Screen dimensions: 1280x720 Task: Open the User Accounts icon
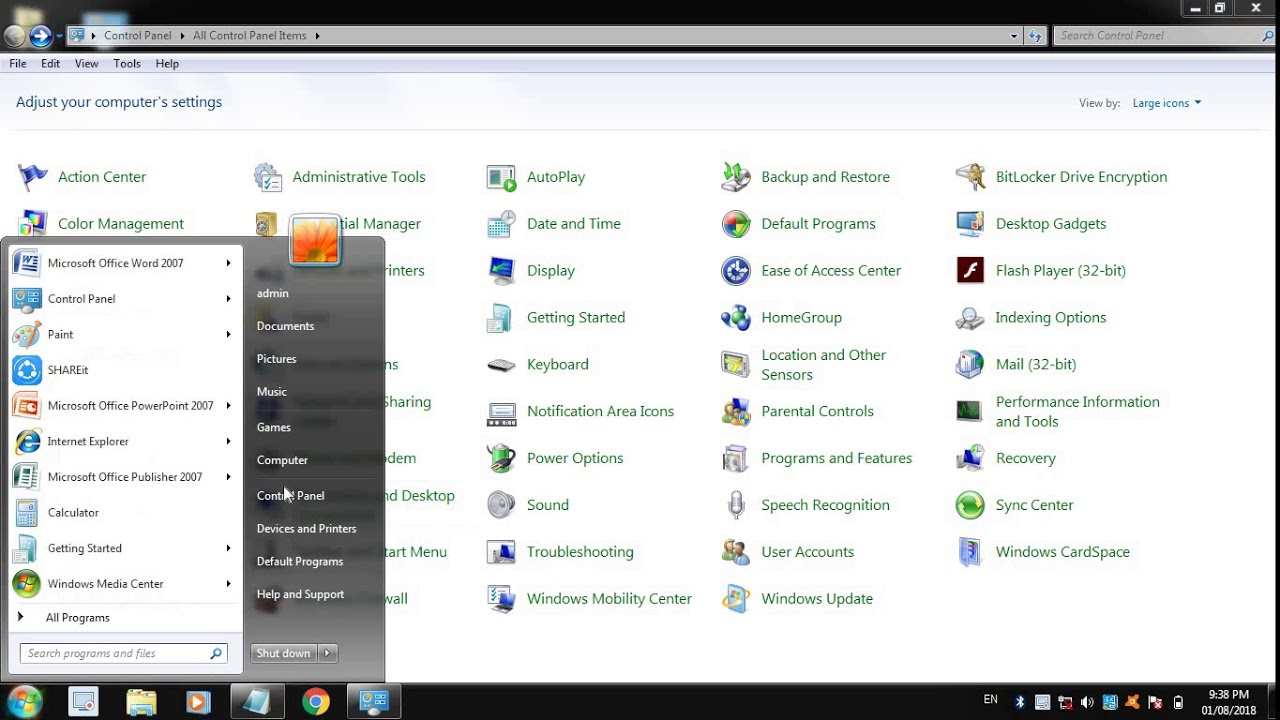pyautogui.click(x=736, y=552)
